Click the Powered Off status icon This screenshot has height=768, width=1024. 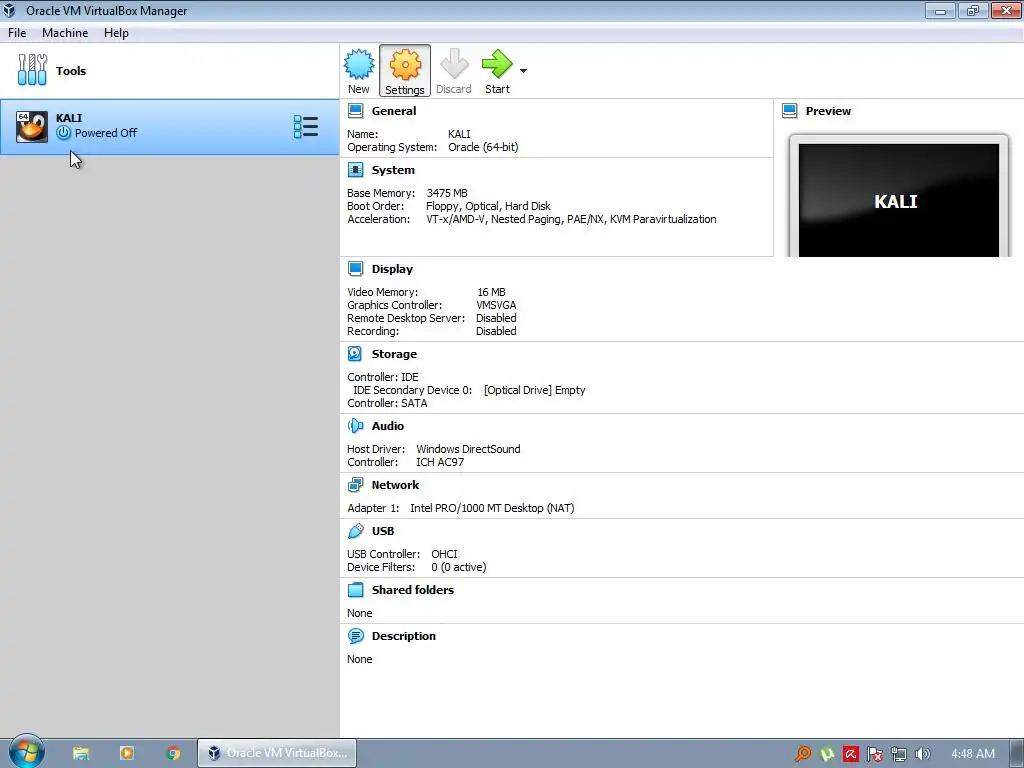coord(63,133)
